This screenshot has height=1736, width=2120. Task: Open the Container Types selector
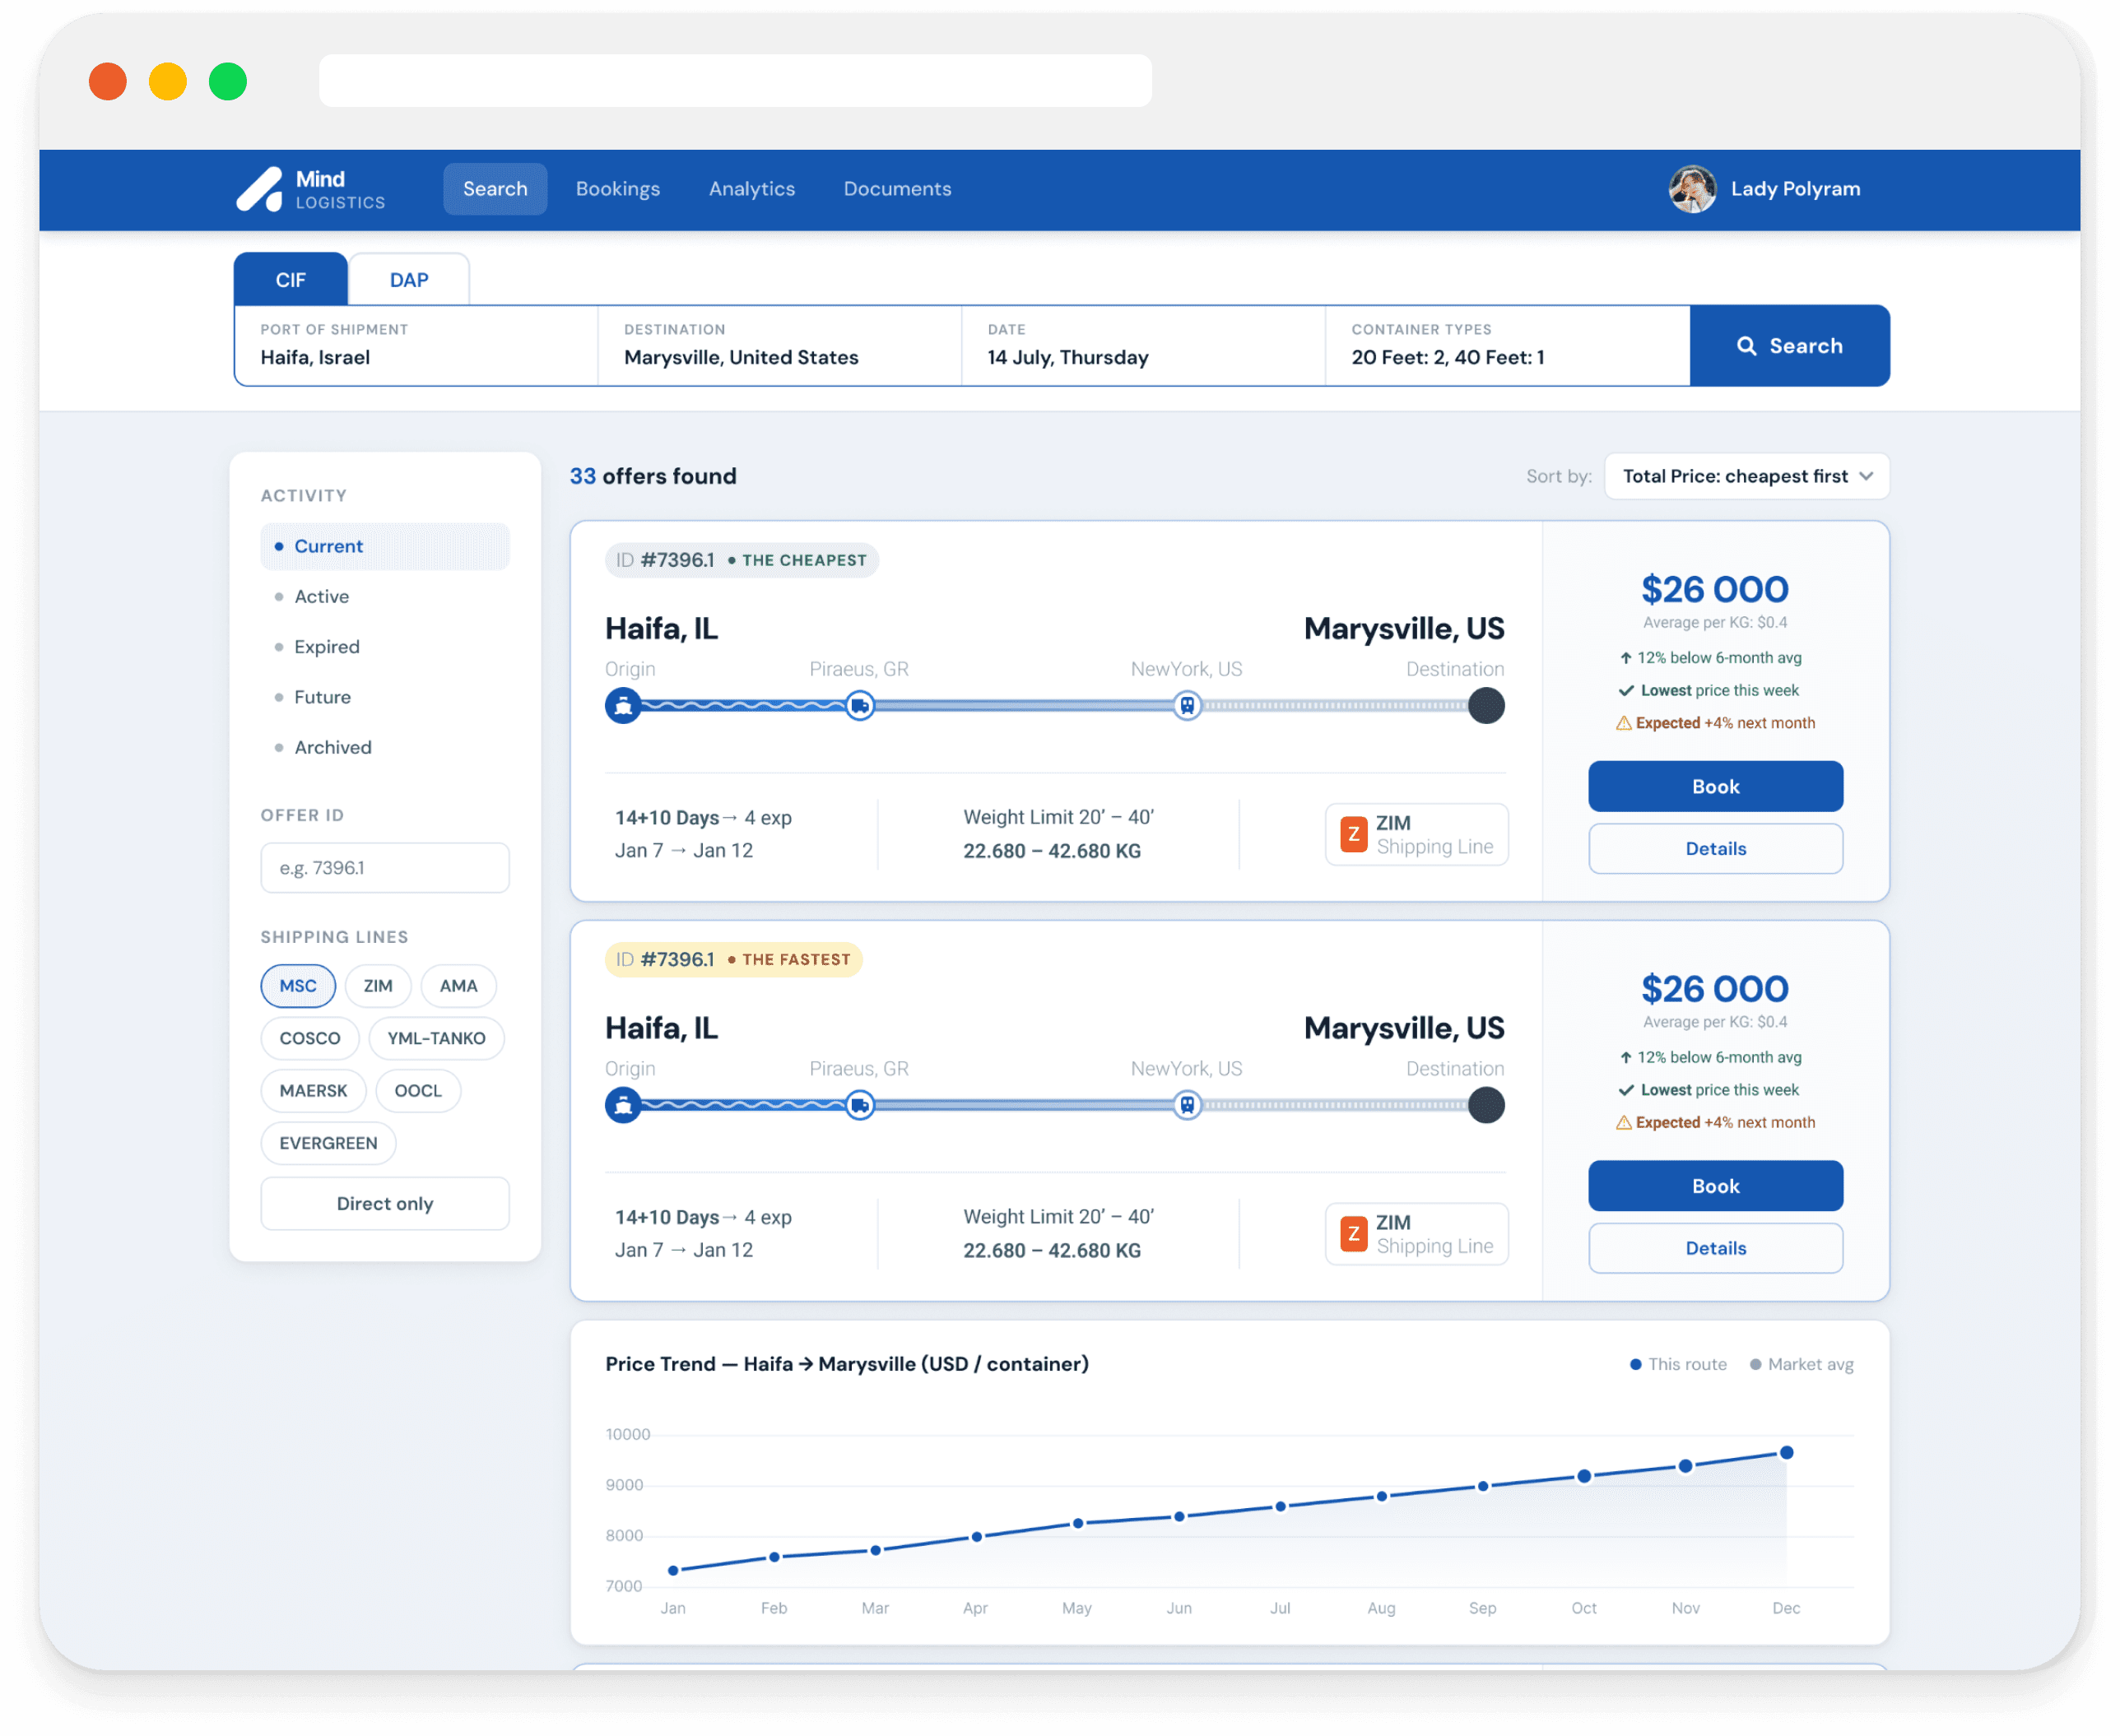1506,346
